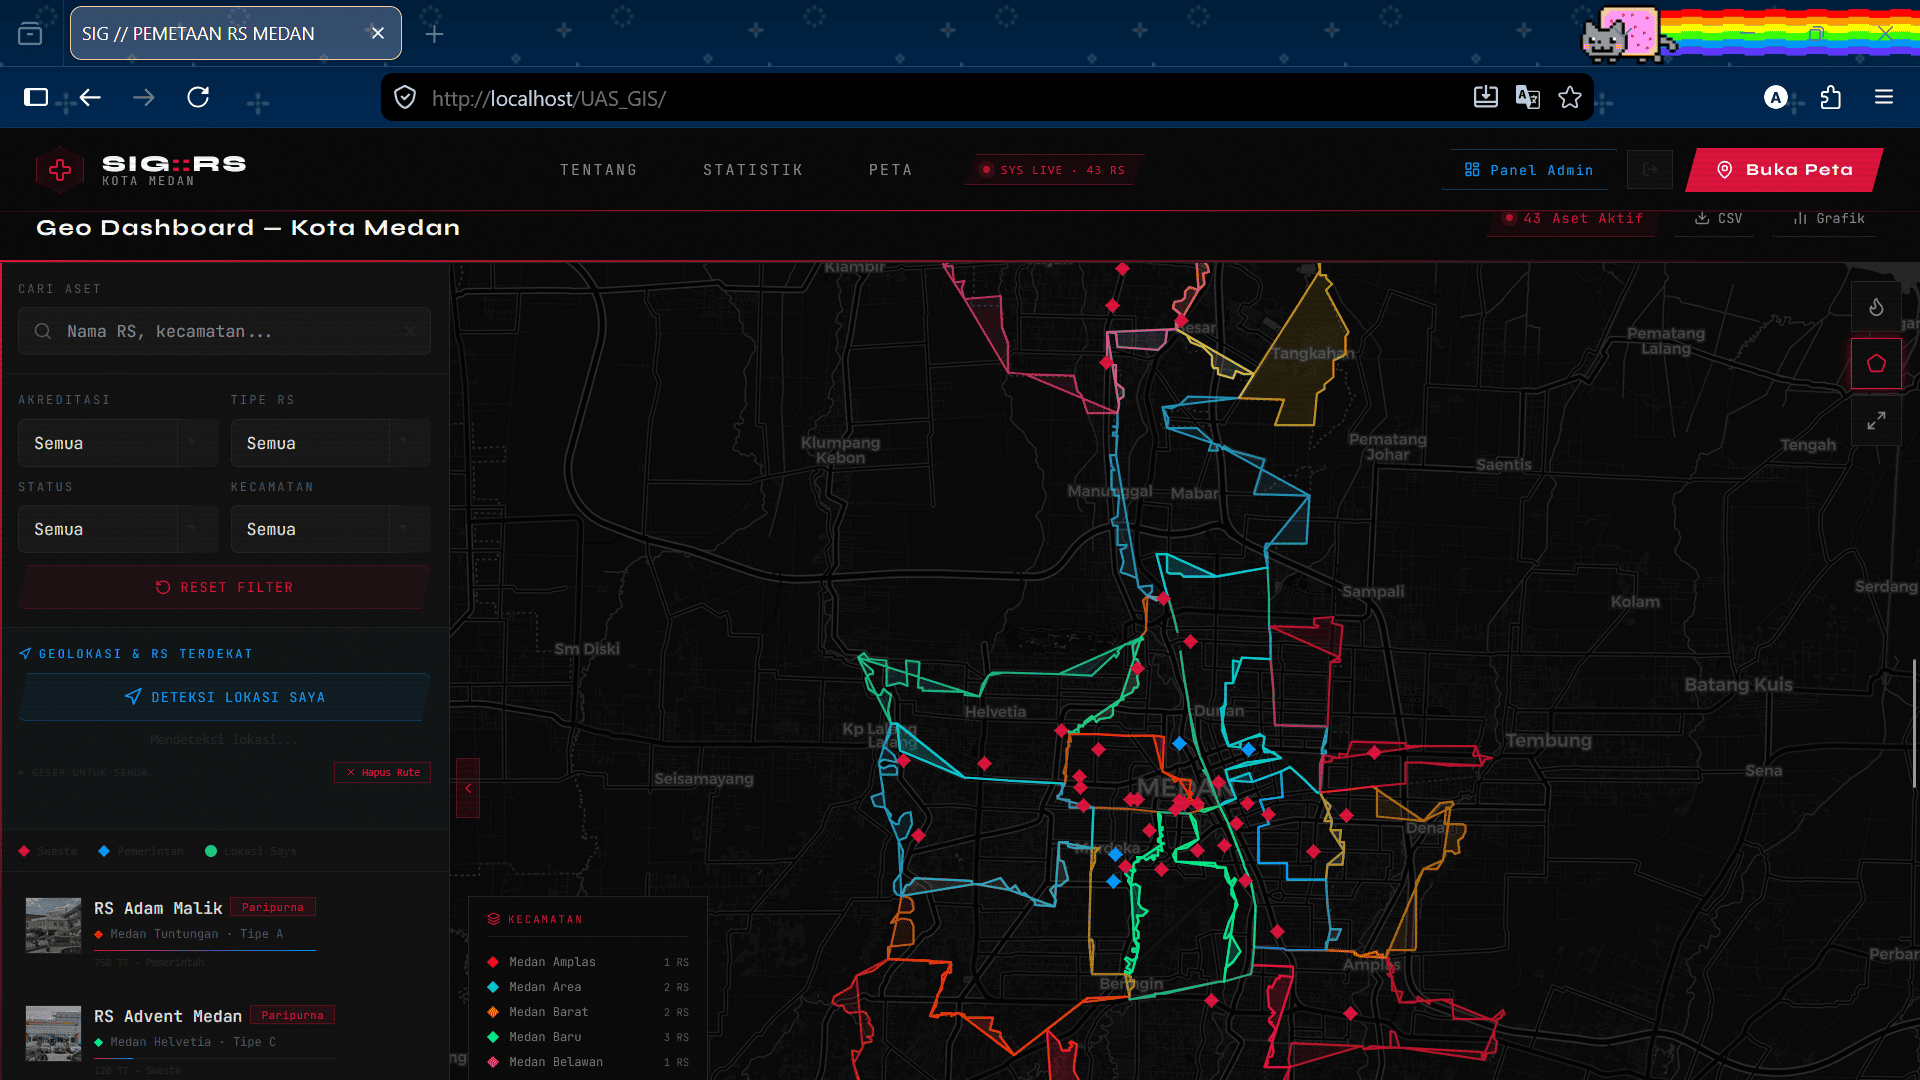Click the Hapus Rute button
The height and width of the screenshot is (1080, 1920).
point(382,772)
